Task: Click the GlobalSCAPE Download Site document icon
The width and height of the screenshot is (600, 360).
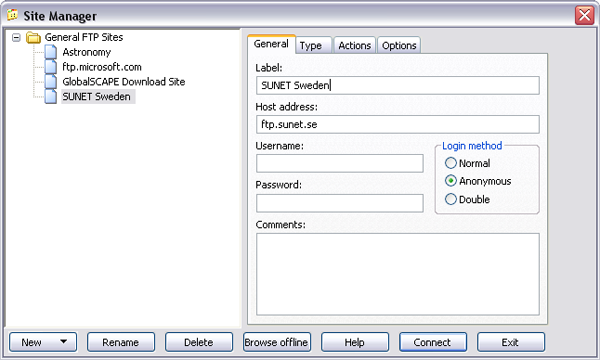Action: coord(51,81)
